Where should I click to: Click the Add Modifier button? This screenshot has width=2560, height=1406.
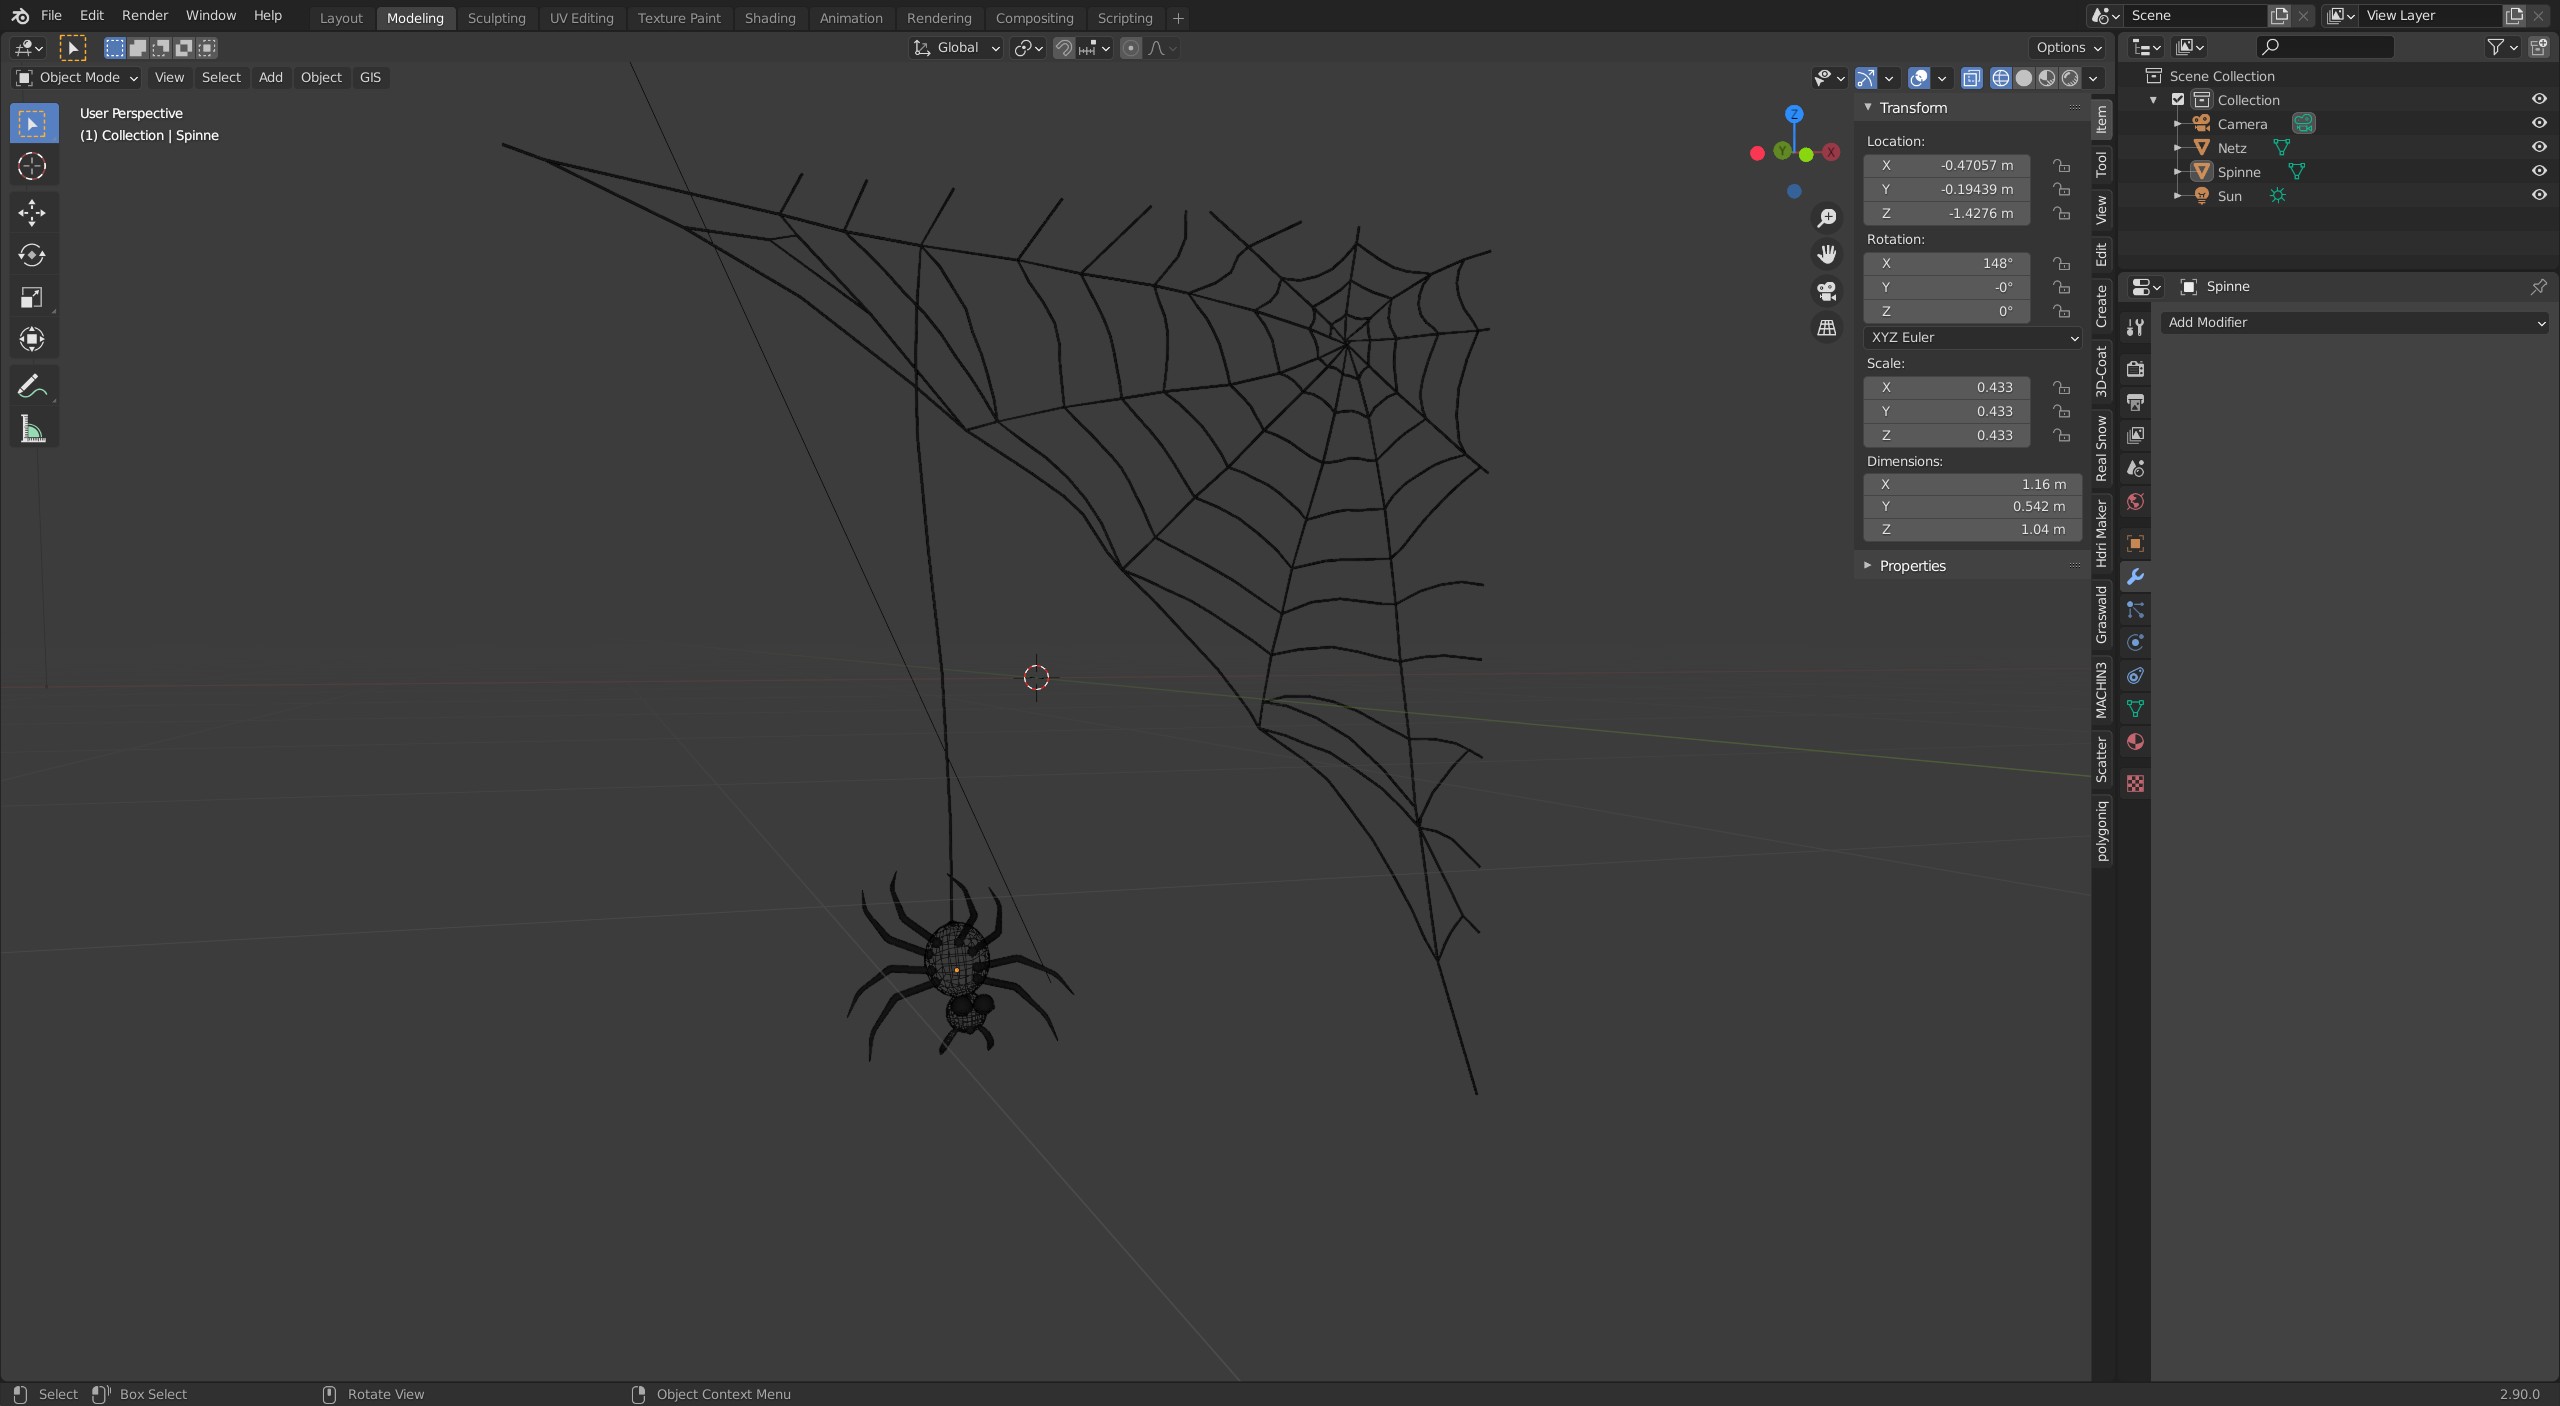(x=2354, y=322)
